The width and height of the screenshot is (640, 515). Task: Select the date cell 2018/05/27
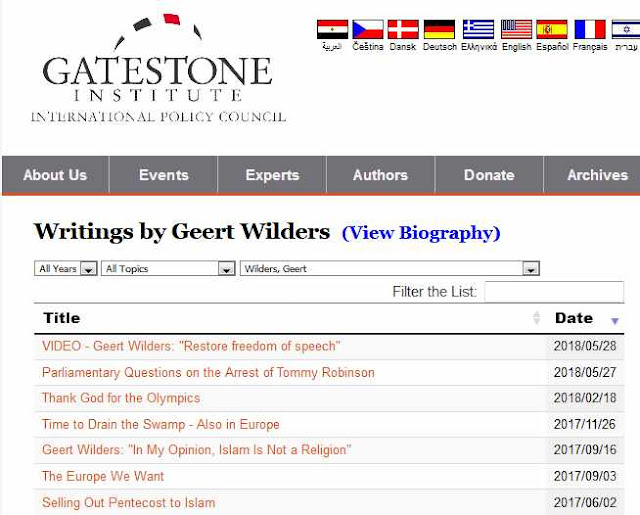click(585, 372)
